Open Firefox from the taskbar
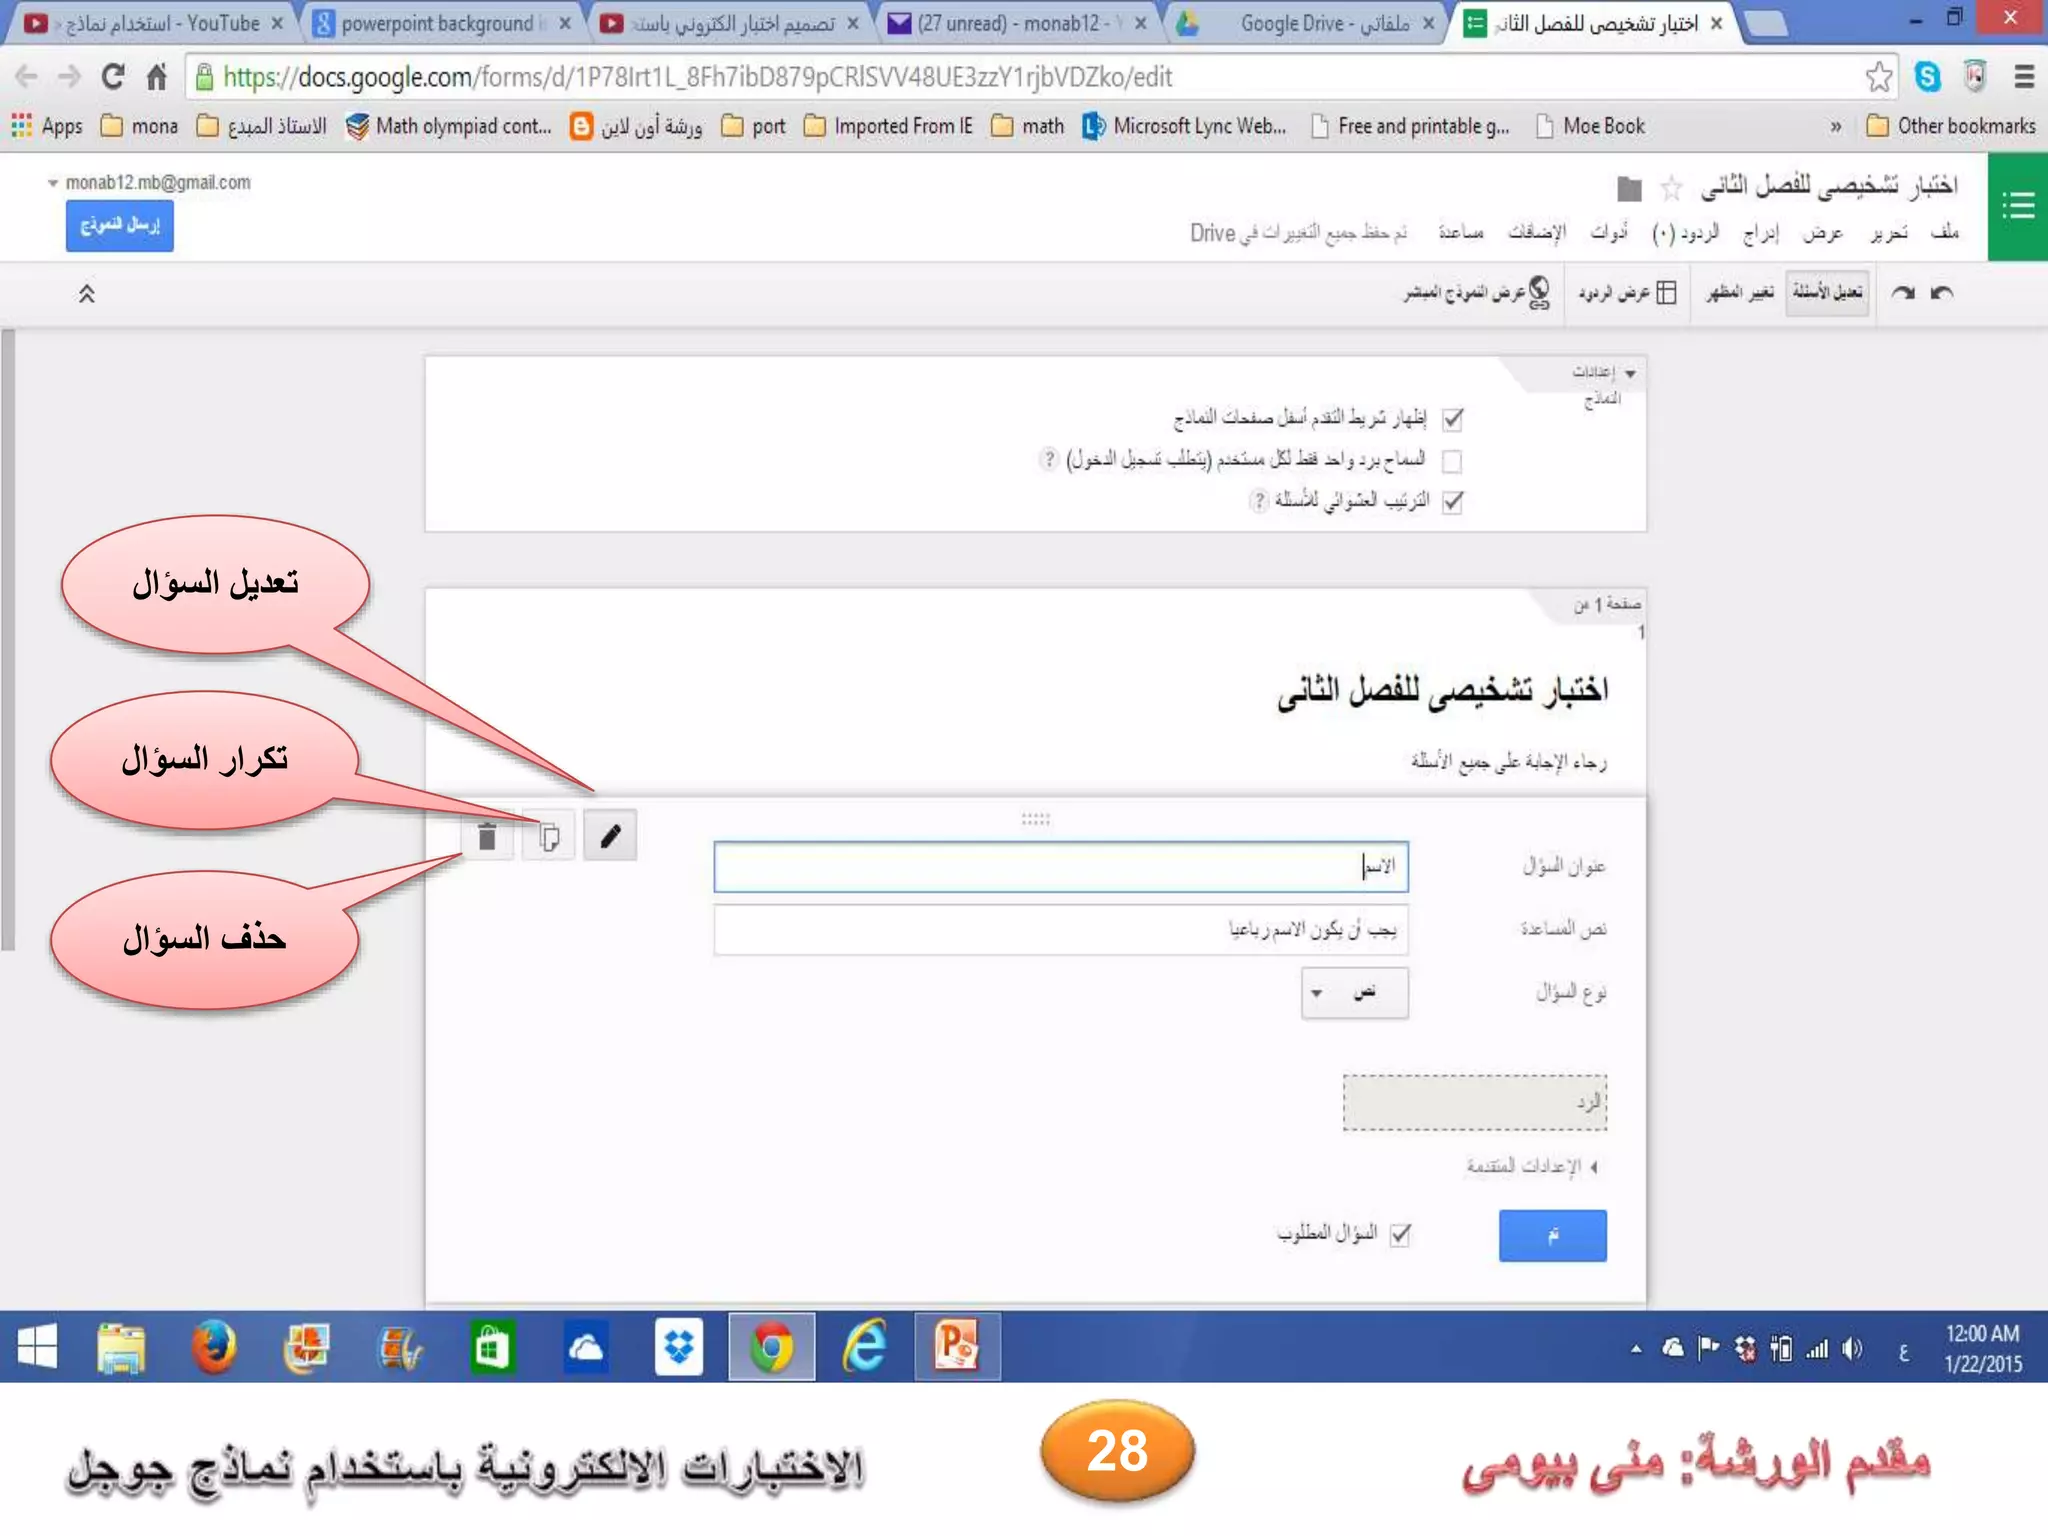 pos(214,1347)
